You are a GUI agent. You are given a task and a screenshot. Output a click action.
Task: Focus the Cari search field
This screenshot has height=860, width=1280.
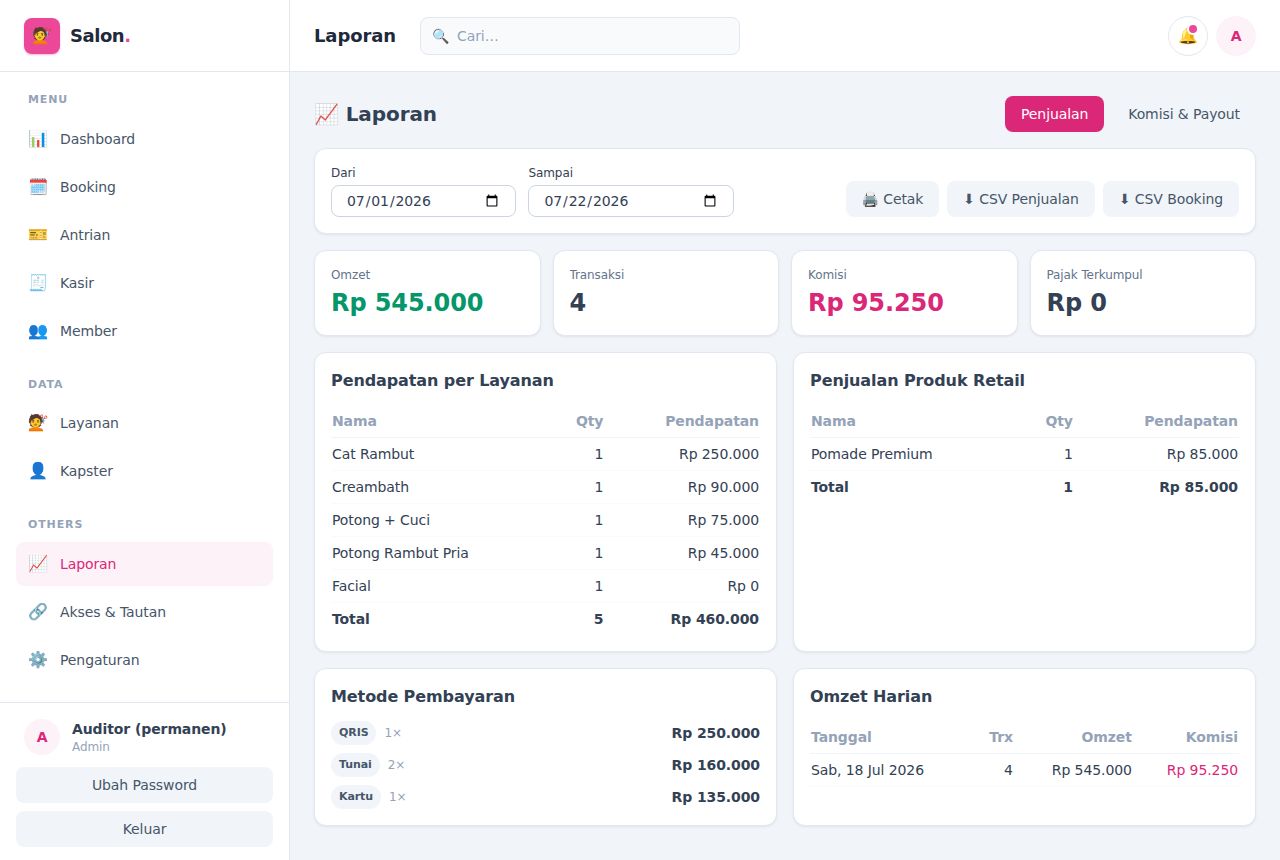(580, 36)
